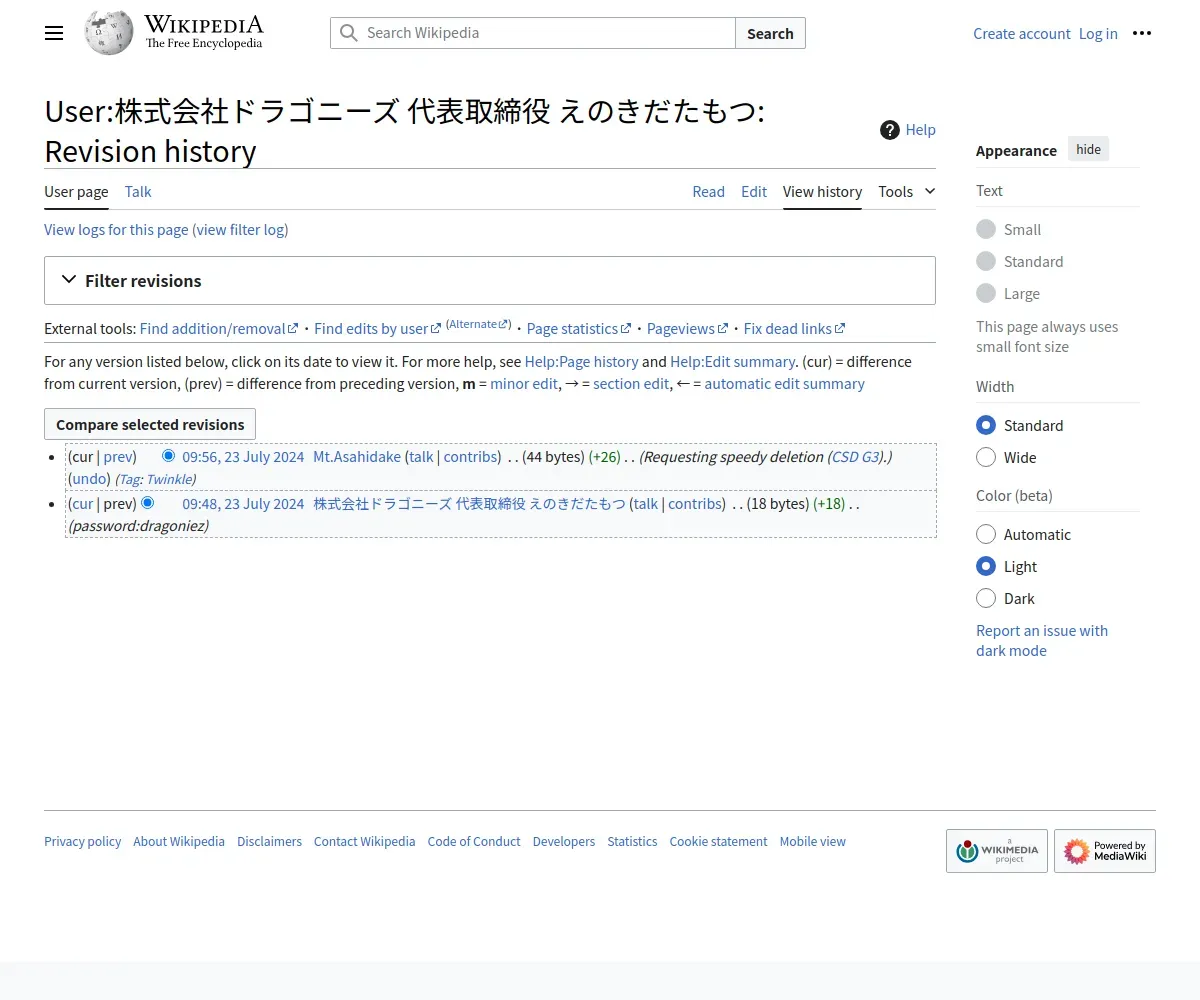1200x1000 pixels.
Task: Open View logs for this page link
Action: tap(116, 229)
